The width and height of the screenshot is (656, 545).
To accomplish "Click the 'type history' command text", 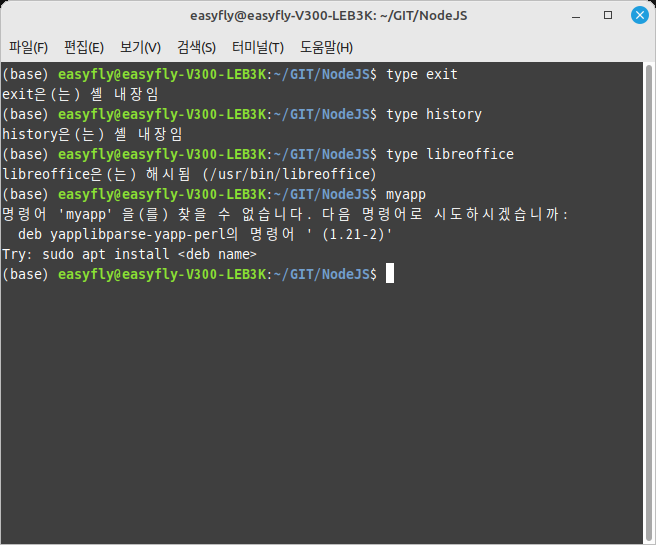I will coord(434,115).
